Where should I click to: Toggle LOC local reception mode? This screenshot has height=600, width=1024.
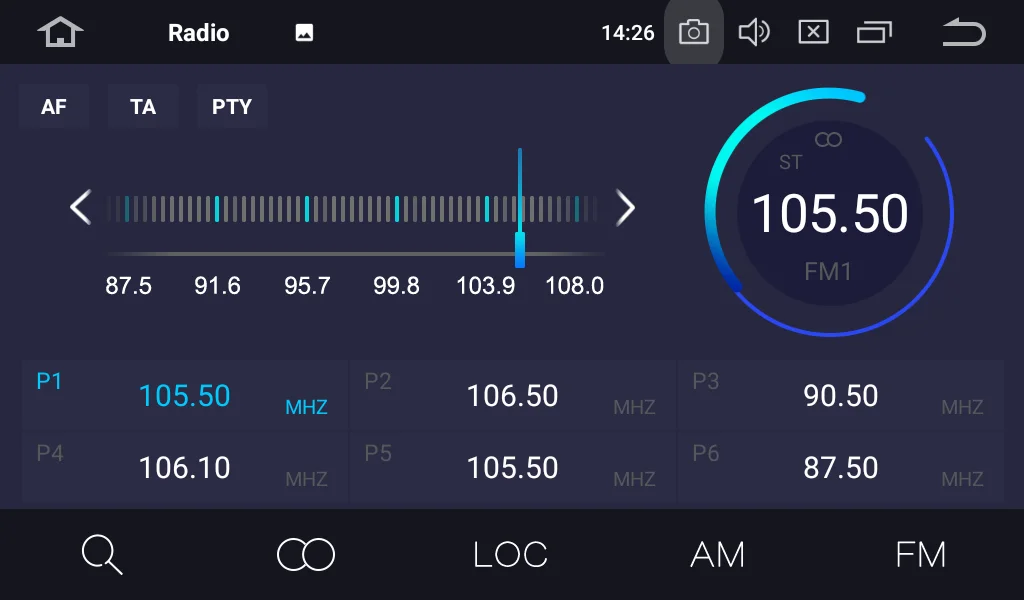[510, 554]
